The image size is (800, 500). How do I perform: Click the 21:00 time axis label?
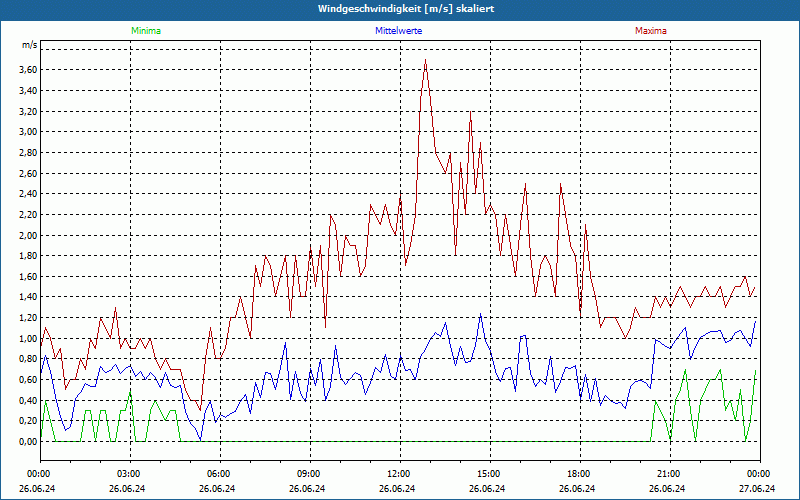[670, 474]
